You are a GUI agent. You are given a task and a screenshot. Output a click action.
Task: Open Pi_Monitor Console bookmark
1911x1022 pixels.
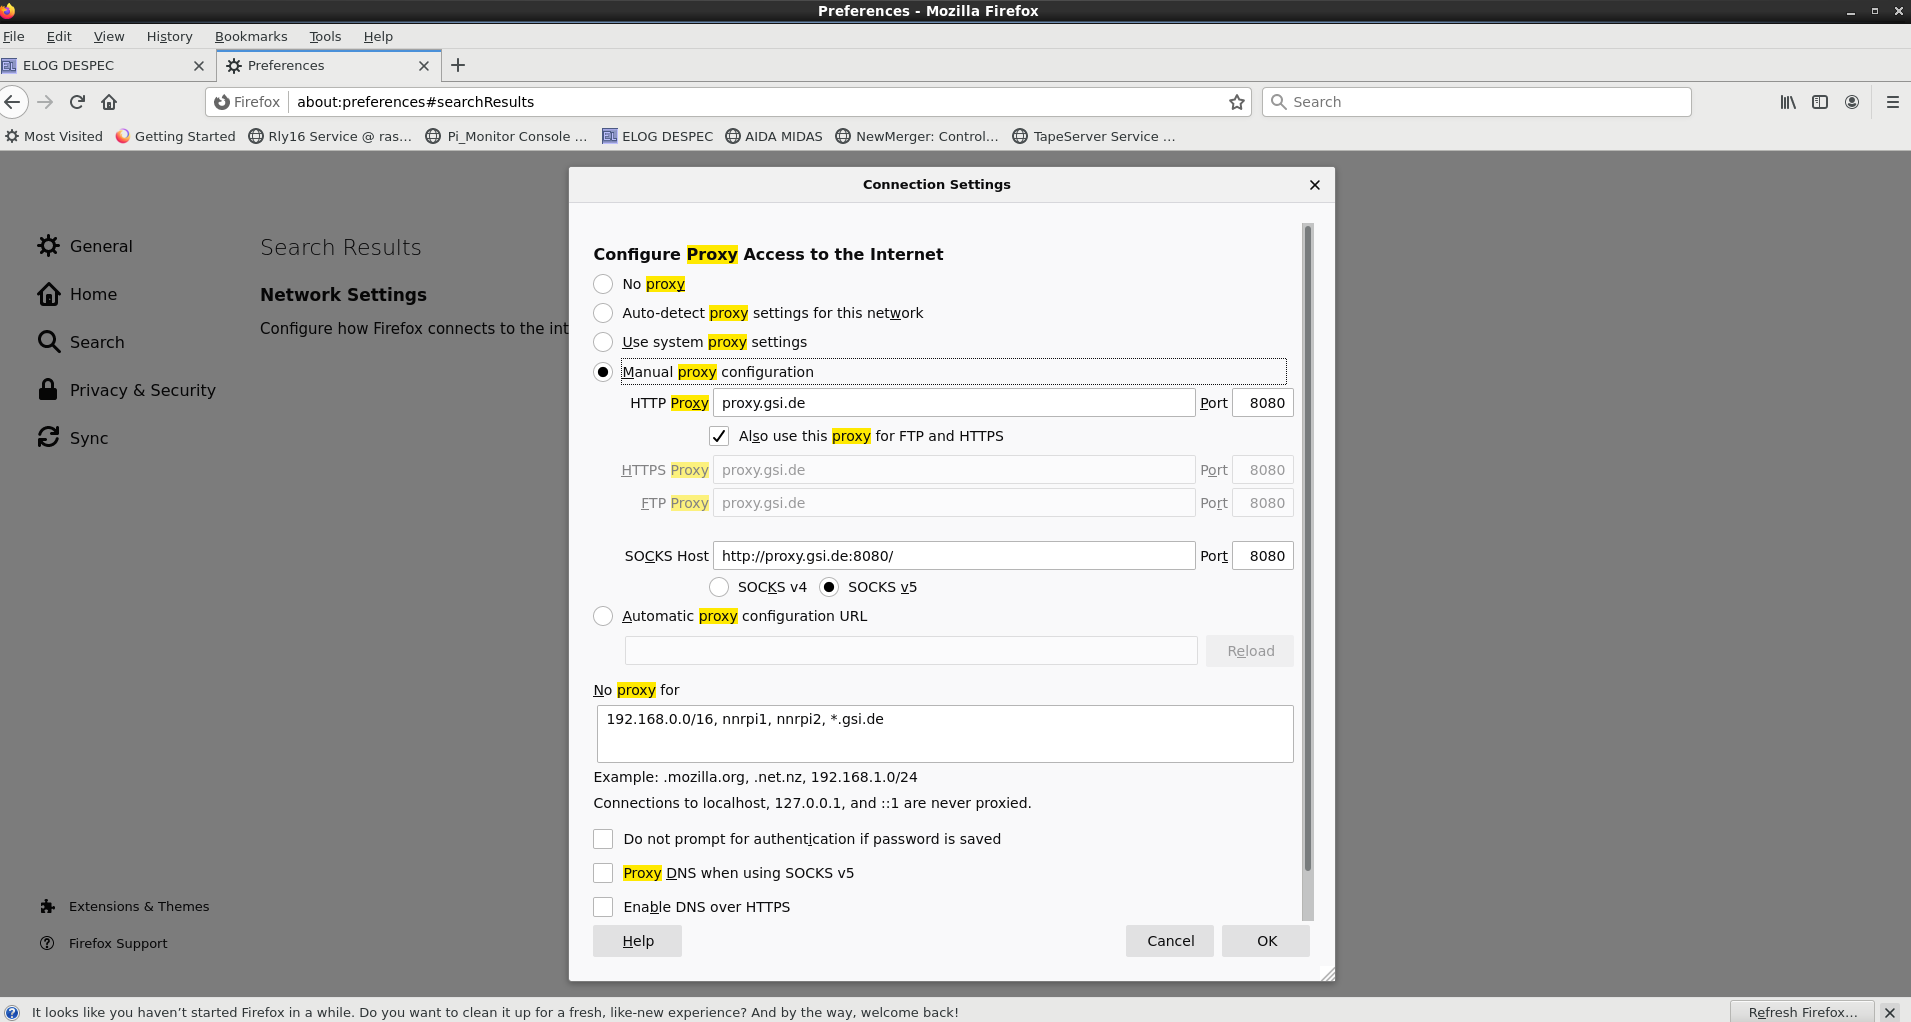(506, 137)
